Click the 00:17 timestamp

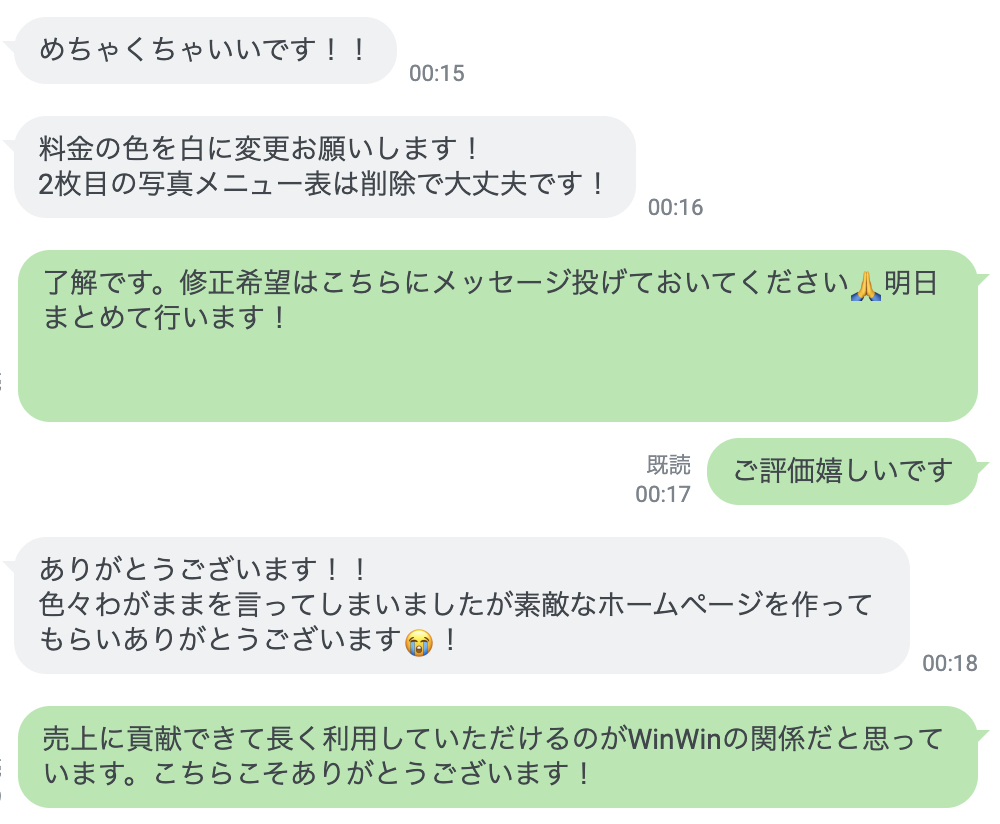coord(663,494)
